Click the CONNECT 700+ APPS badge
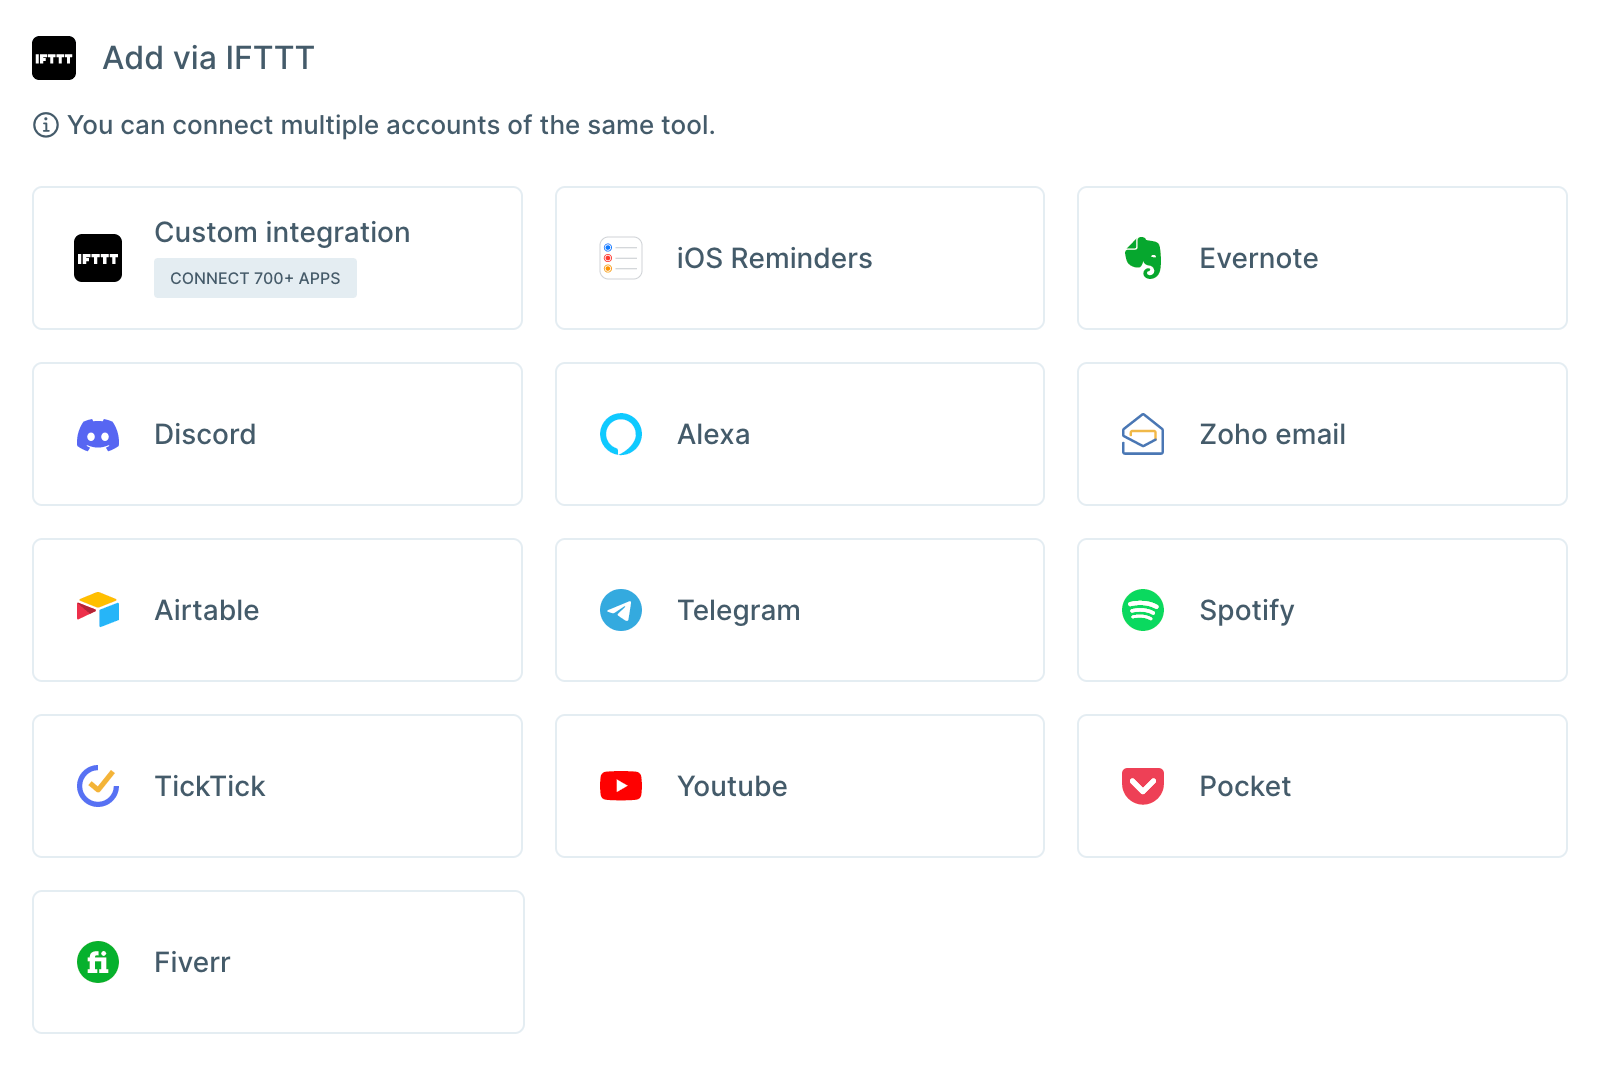1610x1080 pixels. (x=255, y=278)
